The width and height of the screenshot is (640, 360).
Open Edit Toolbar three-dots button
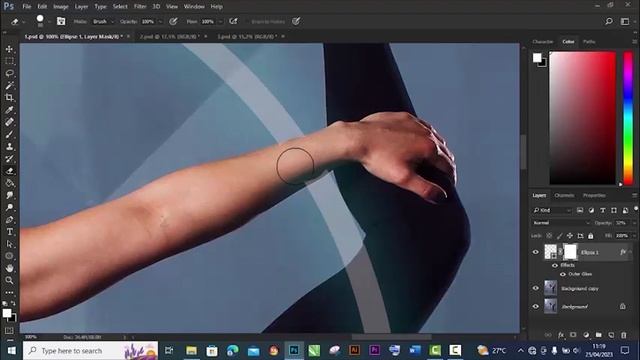pos(9,293)
